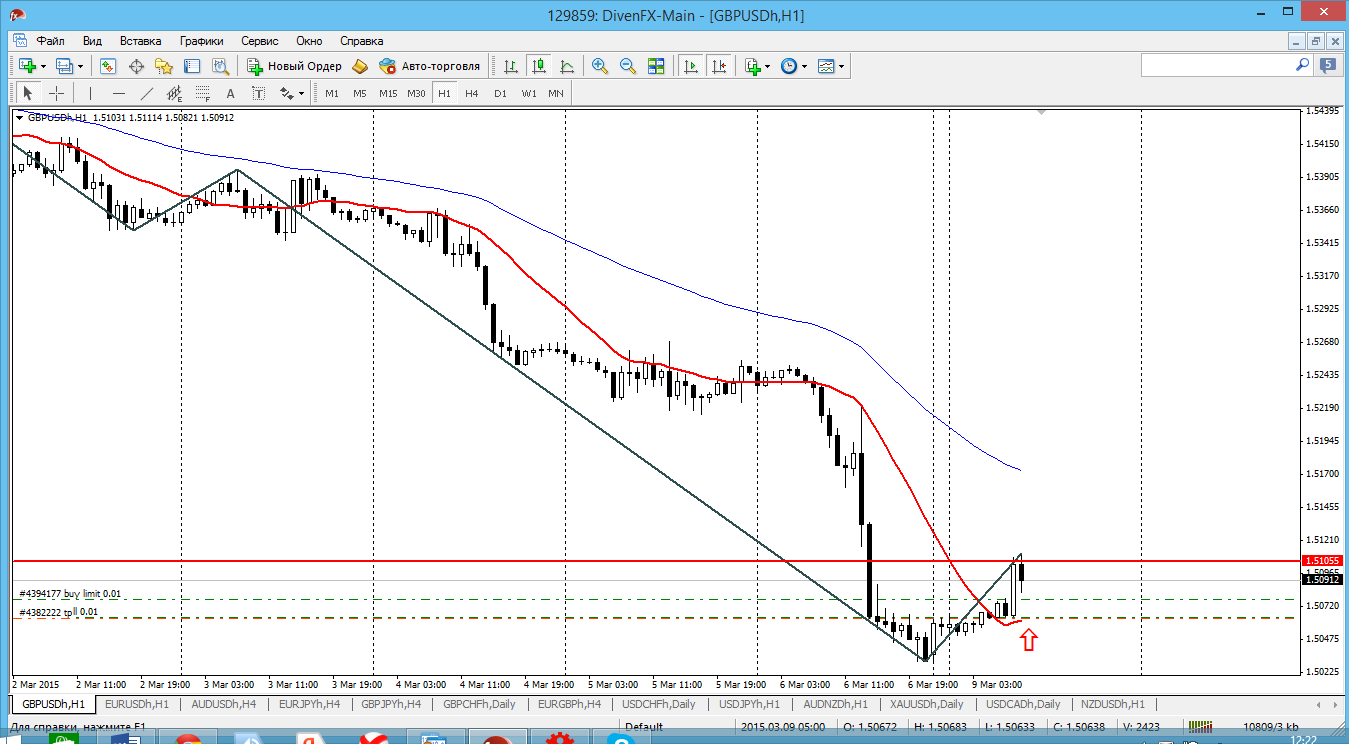Toggle chart auto scroll

(x=690, y=66)
